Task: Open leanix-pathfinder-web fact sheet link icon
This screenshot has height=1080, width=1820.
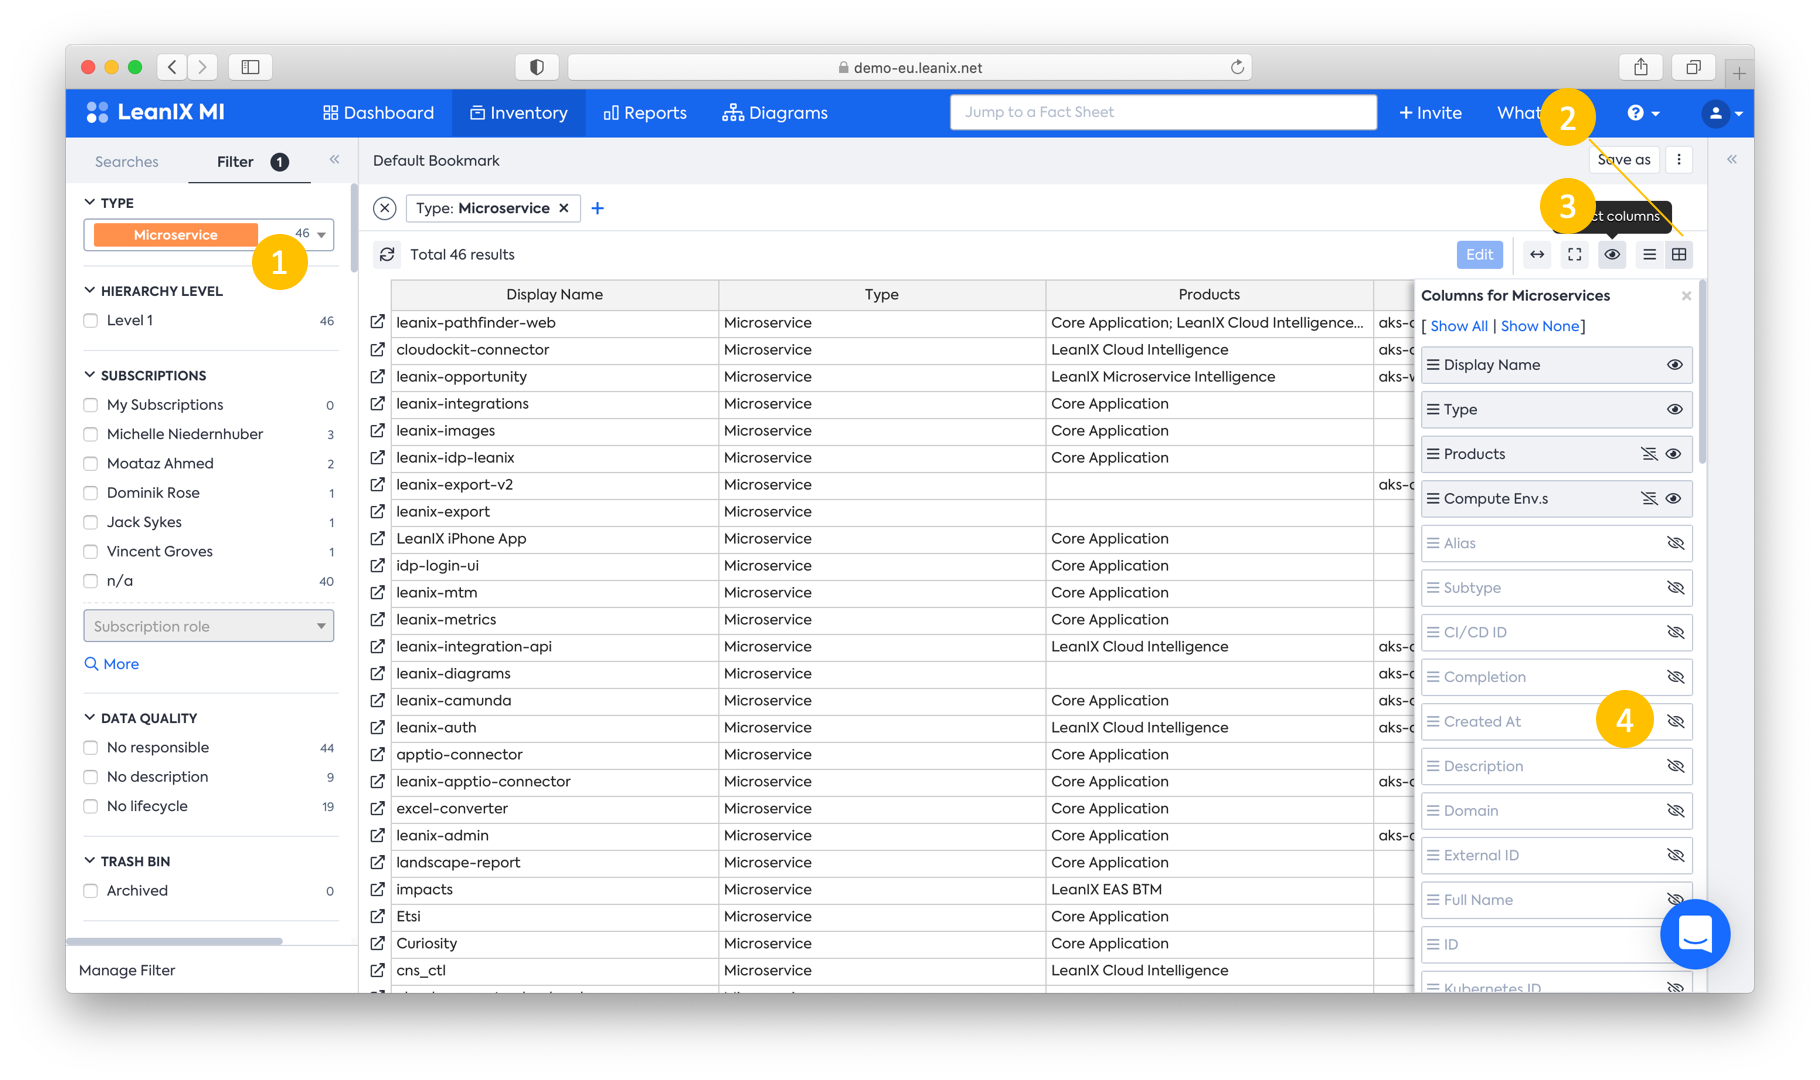Action: [377, 322]
